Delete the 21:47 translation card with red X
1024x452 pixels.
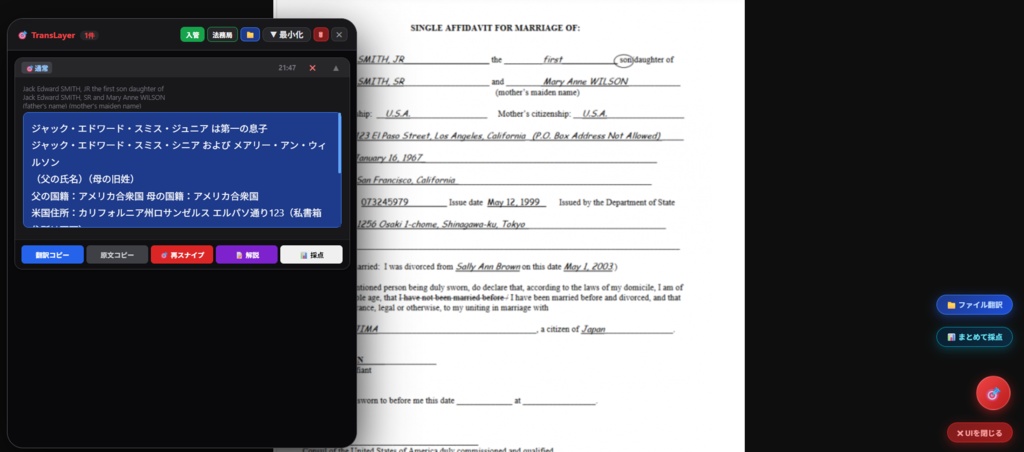tap(312, 68)
